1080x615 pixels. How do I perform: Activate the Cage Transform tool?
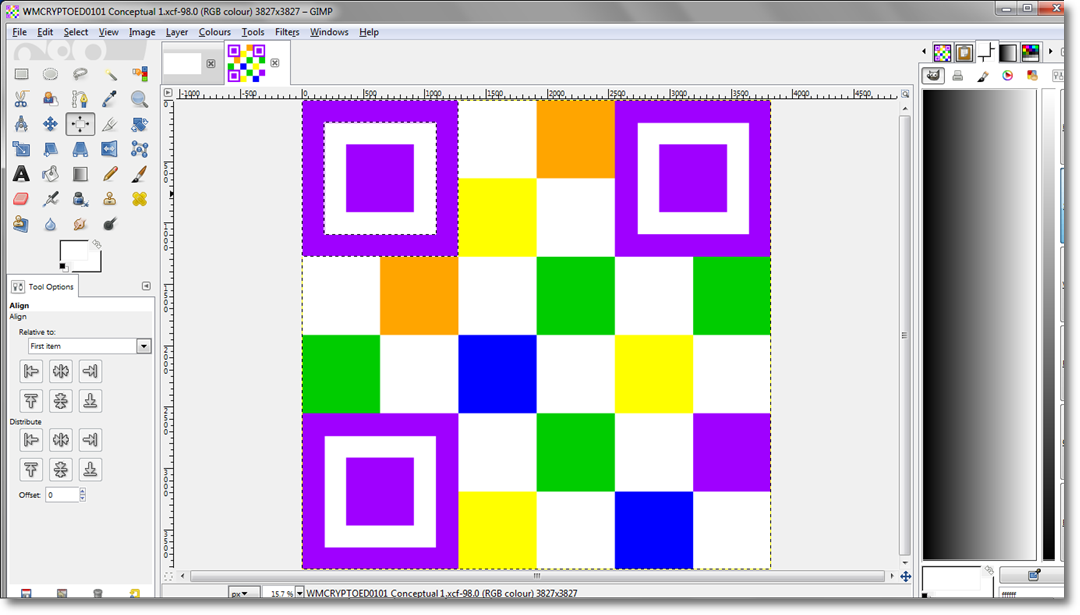pos(139,149)
